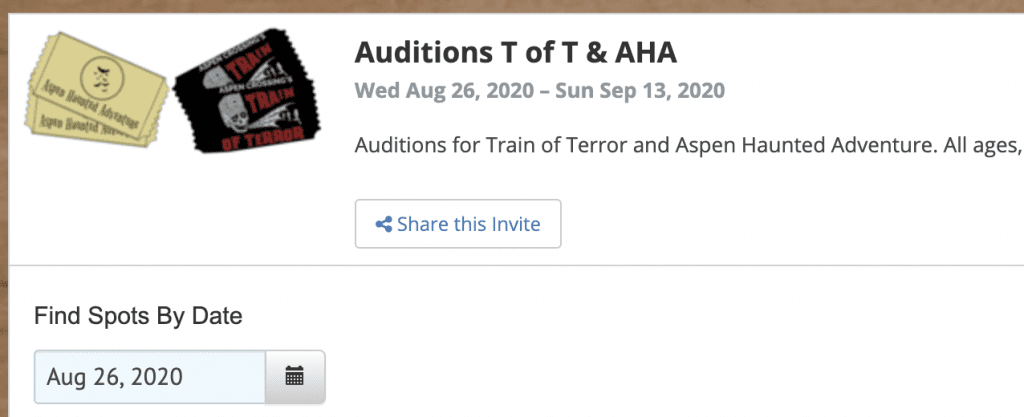Screen dimensions: 1024x417
Task: Click the Auditions T of T & AHA title
Action: [x=516, y=53]
